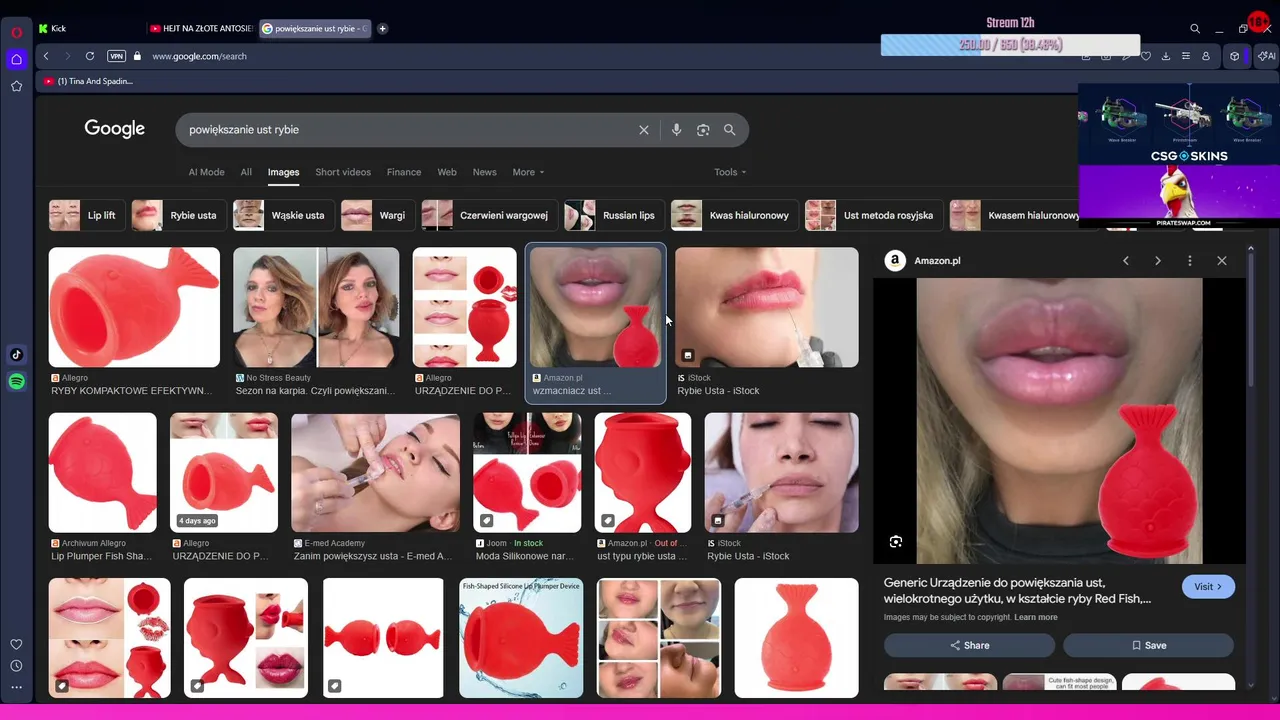Open E-med Academy lip injection thumbnail
The width and height of the screenshot is (1280, 720).
tap(375, 473)
